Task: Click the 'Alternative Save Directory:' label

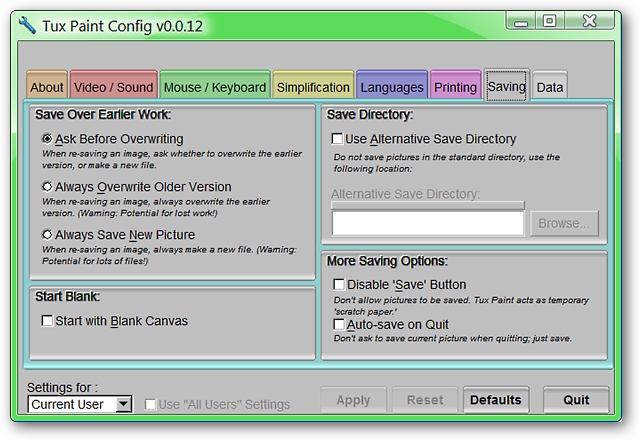Action: click(406, 194)
